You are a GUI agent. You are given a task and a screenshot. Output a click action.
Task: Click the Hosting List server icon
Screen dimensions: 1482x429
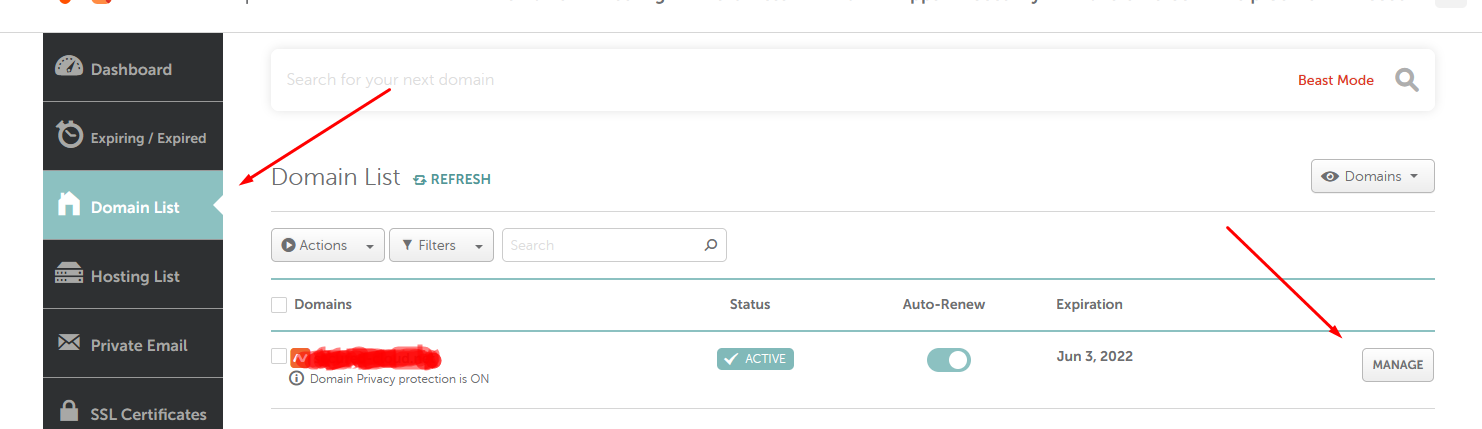[x=69, y=274]
